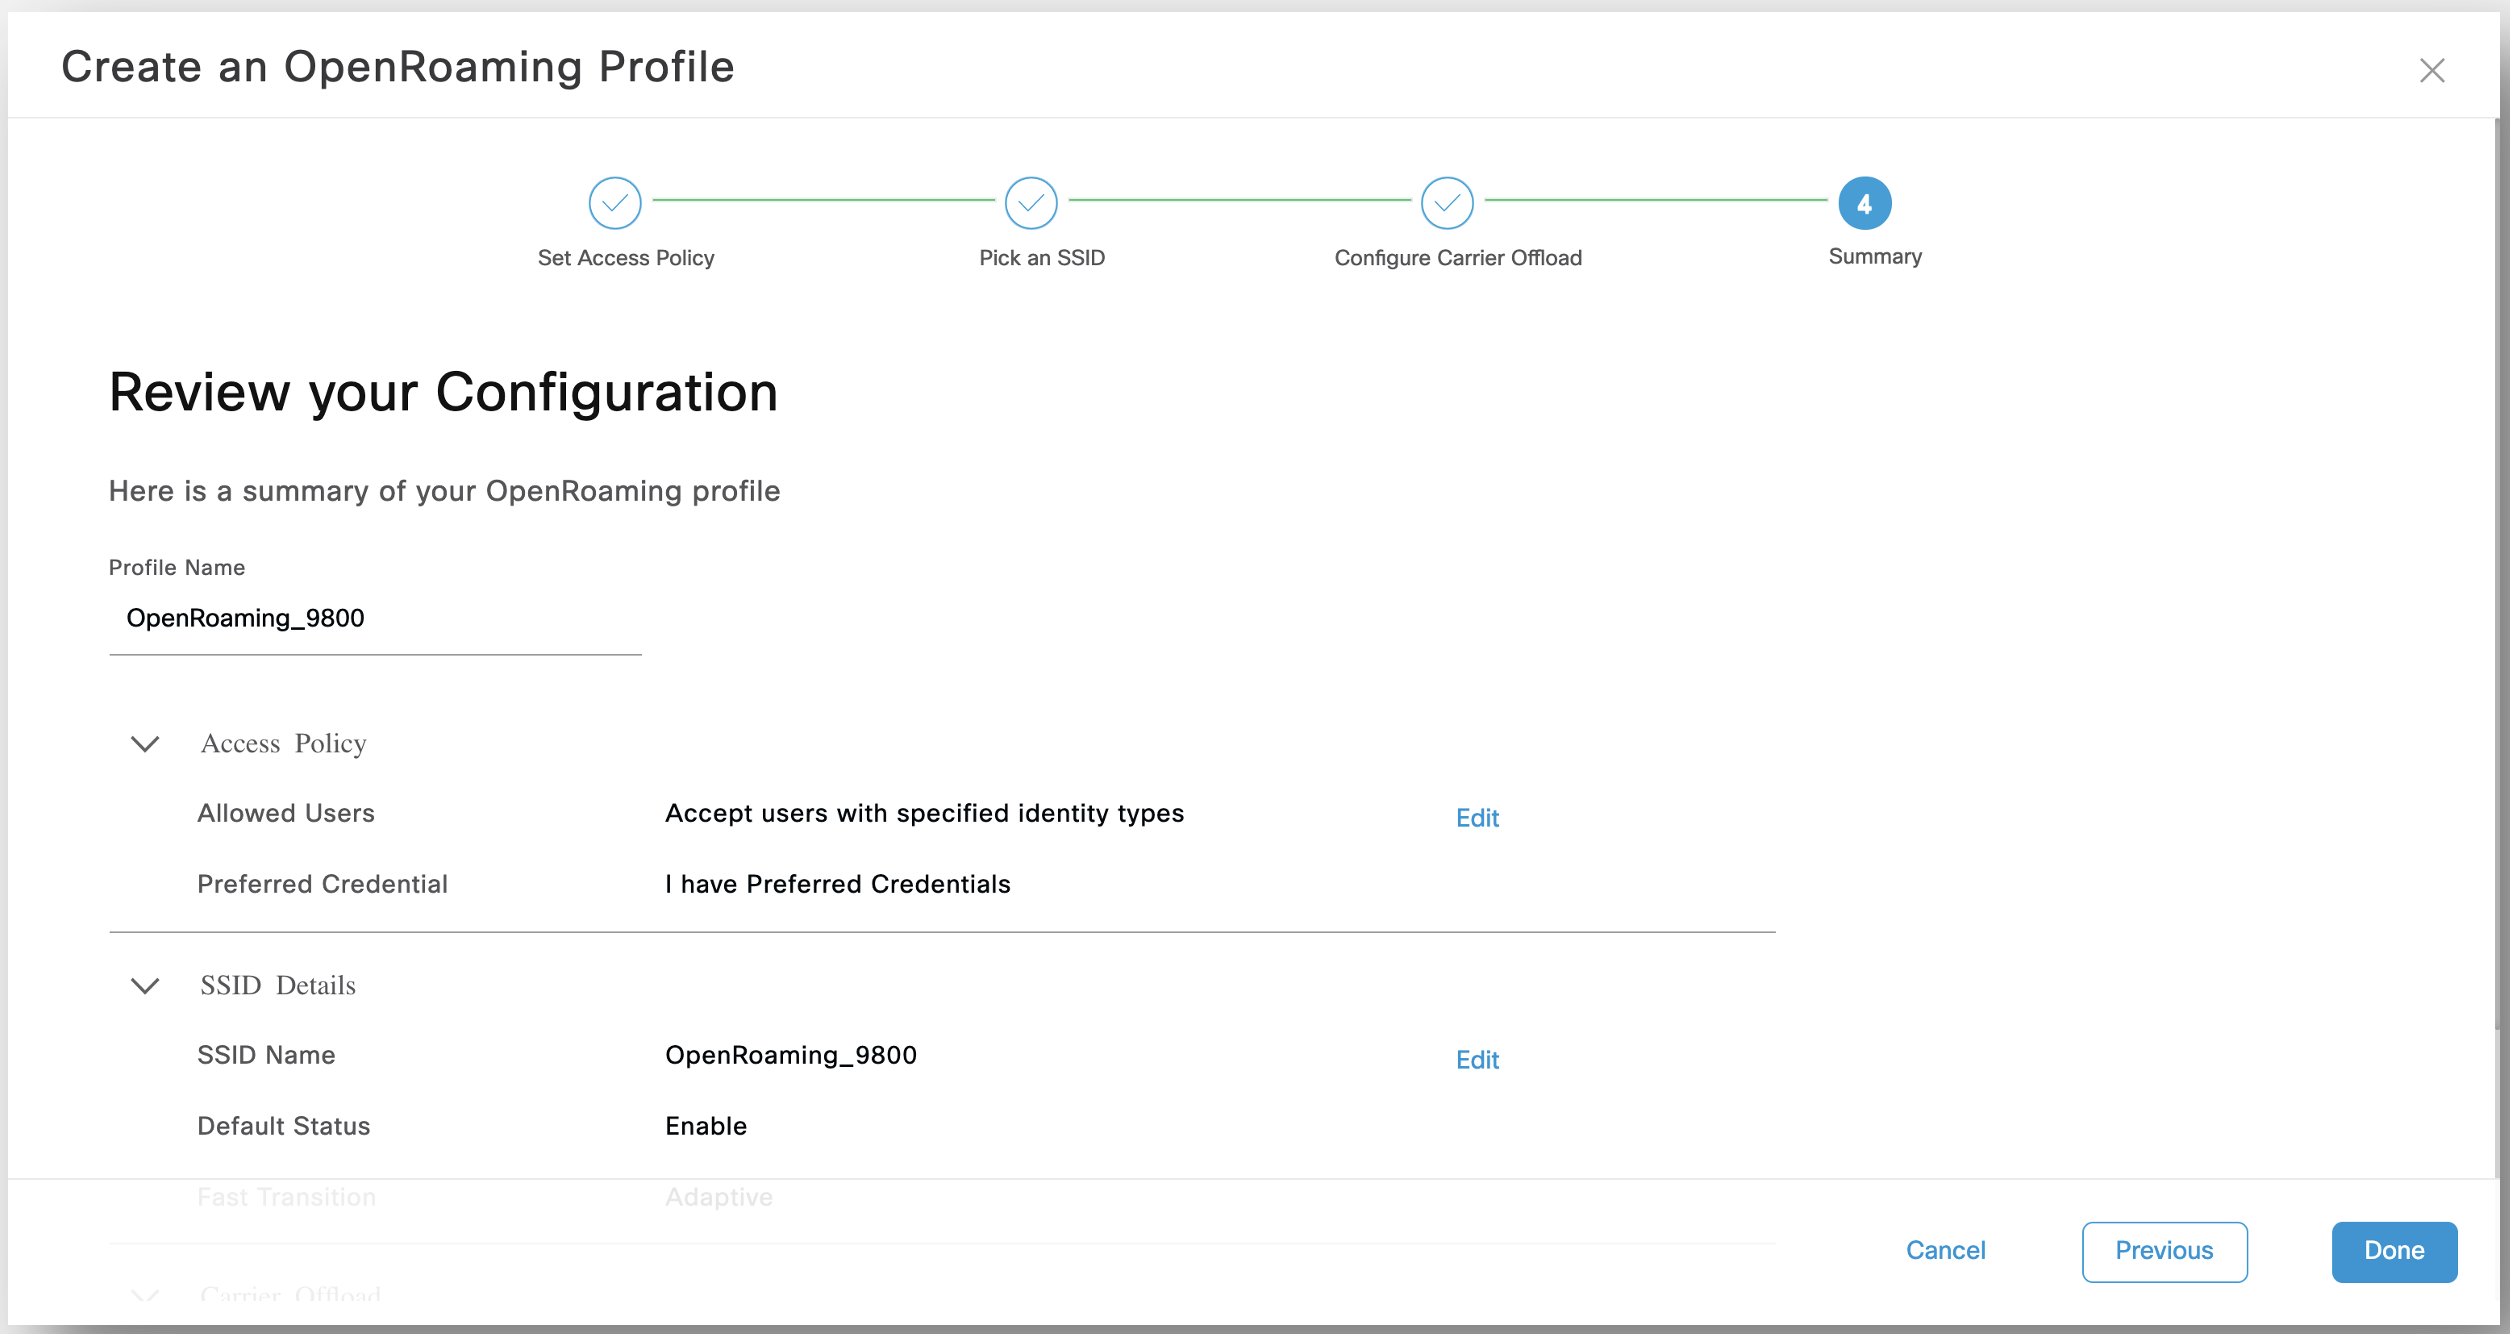This screenshot has width=2510, height=1334.
Task: Click the Configure Carrier Offload step label
Action: tap(1457, 258)
